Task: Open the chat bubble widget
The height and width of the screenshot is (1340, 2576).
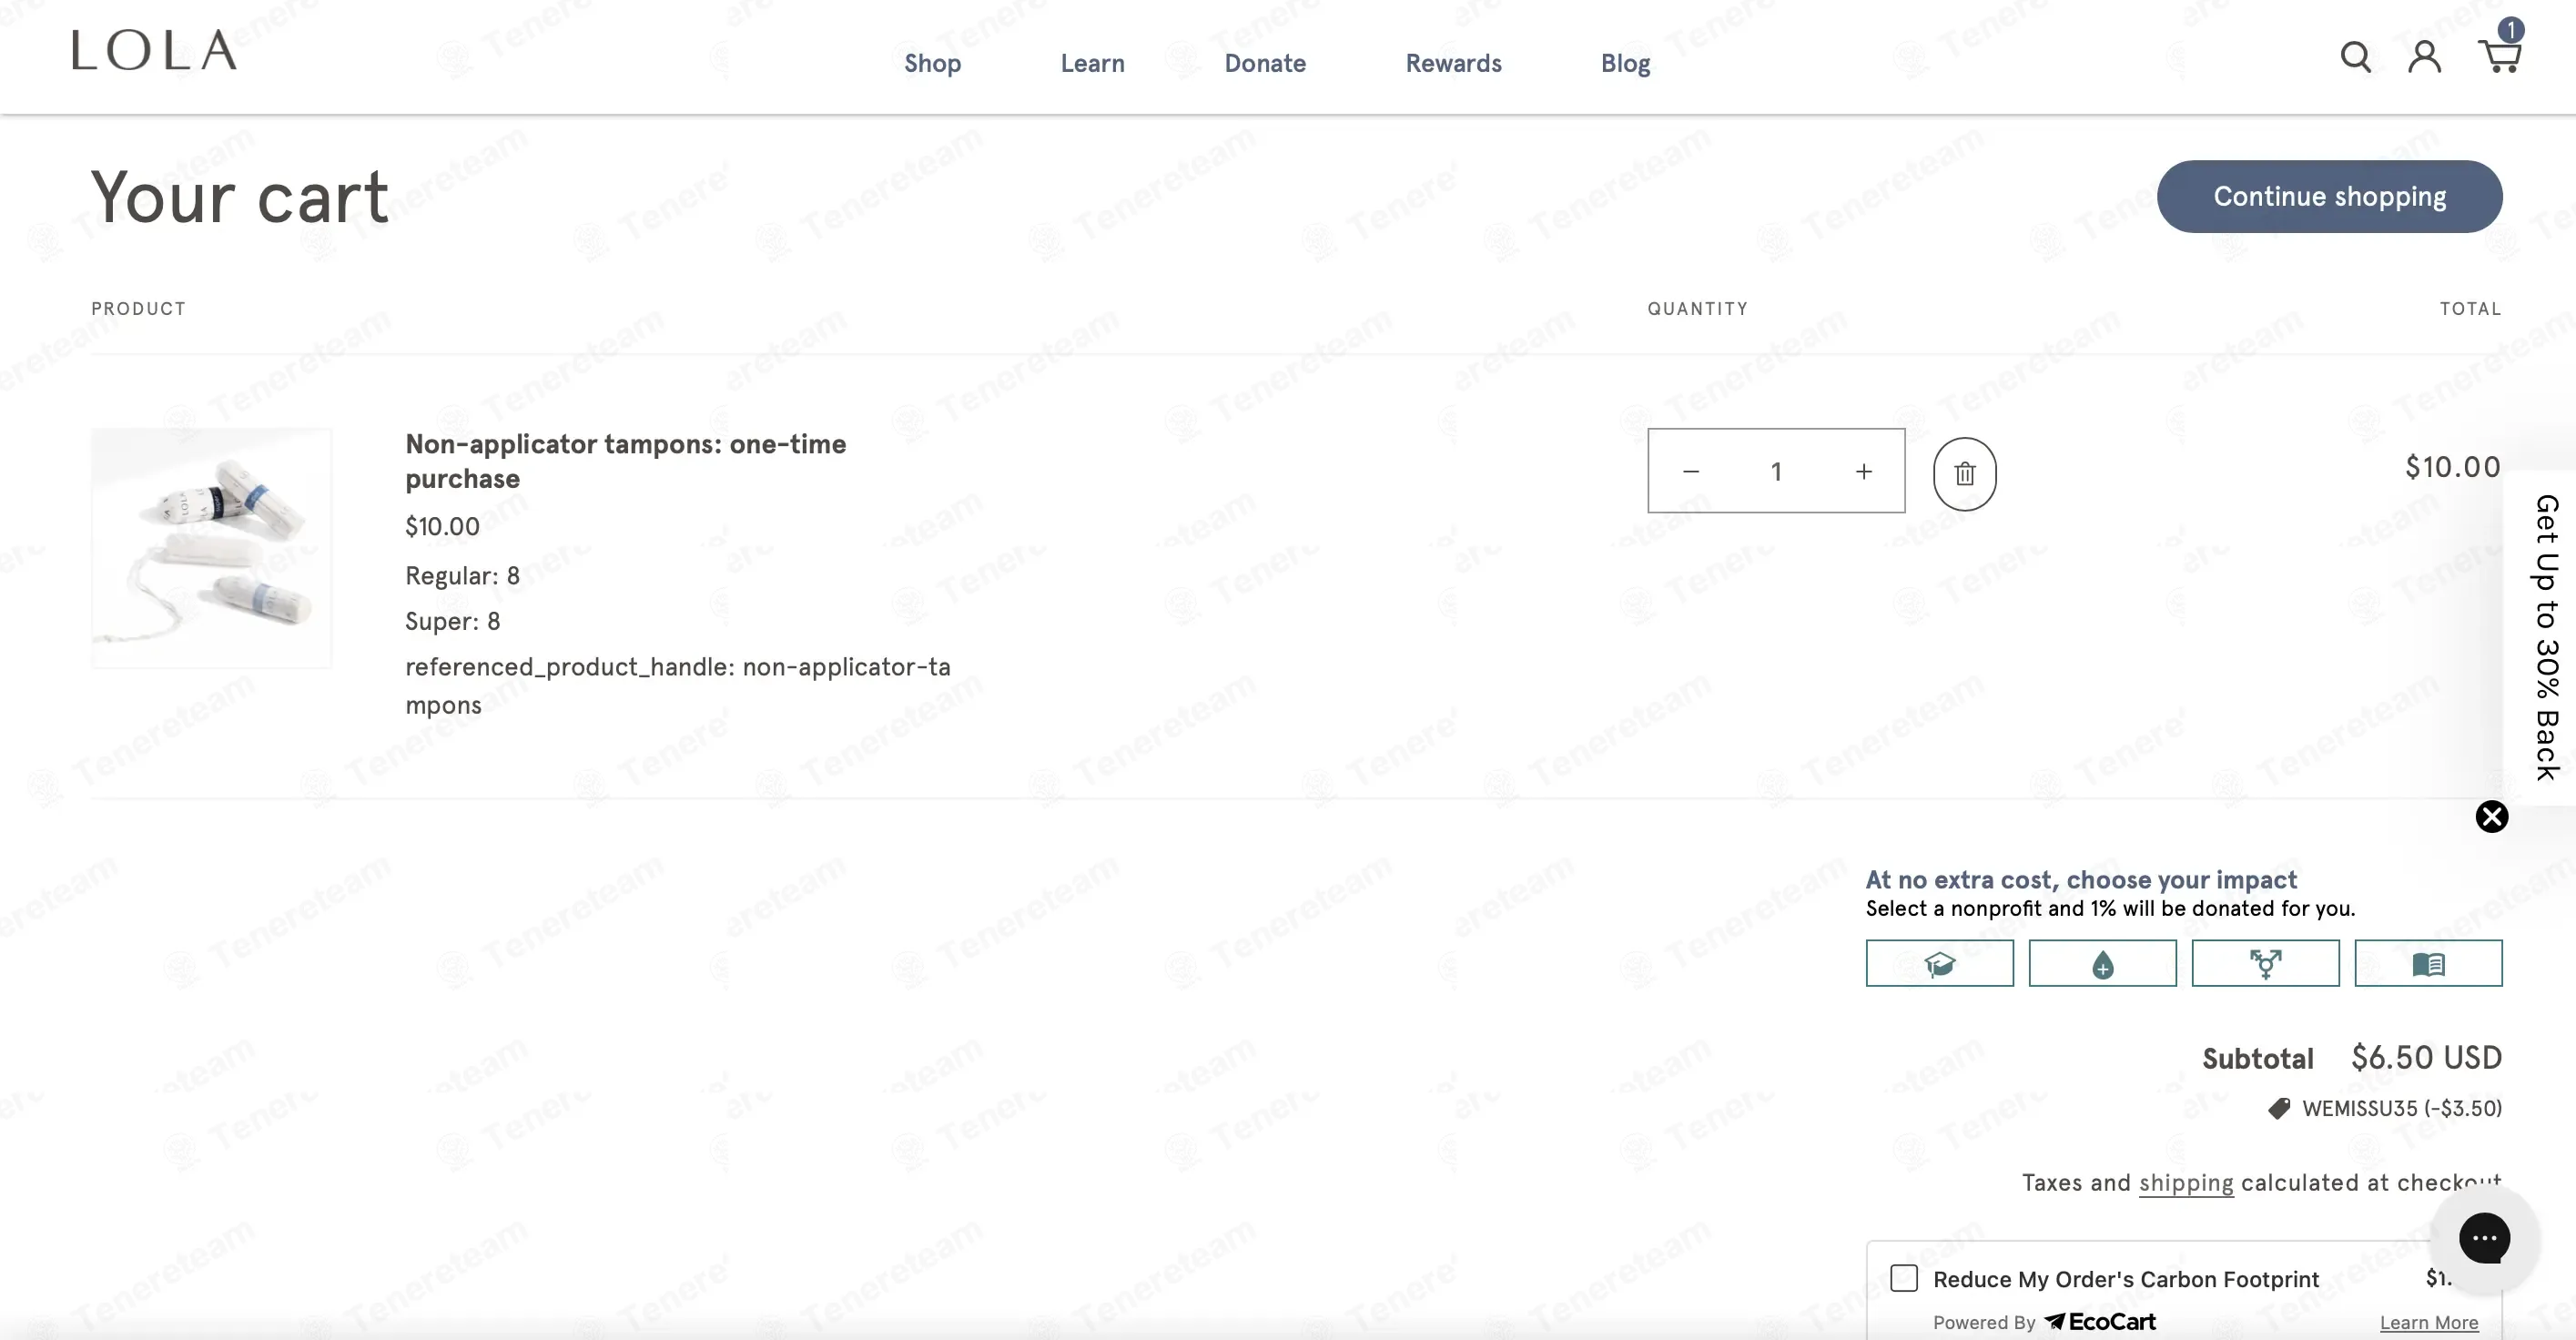Action: click(x=2484, y=1238)
